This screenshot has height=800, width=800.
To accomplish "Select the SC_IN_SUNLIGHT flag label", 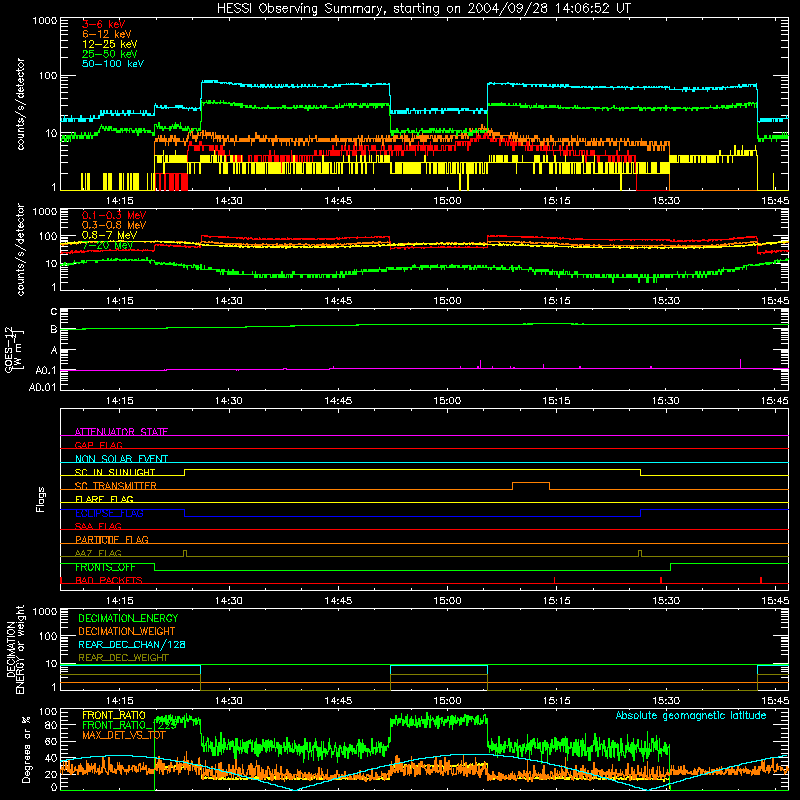I will pyautogui.click(x=114, y=472).
